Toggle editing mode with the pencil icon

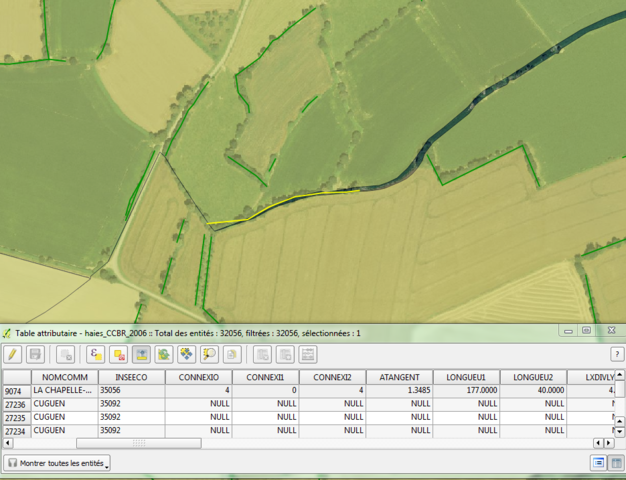[x=12, y=354]
